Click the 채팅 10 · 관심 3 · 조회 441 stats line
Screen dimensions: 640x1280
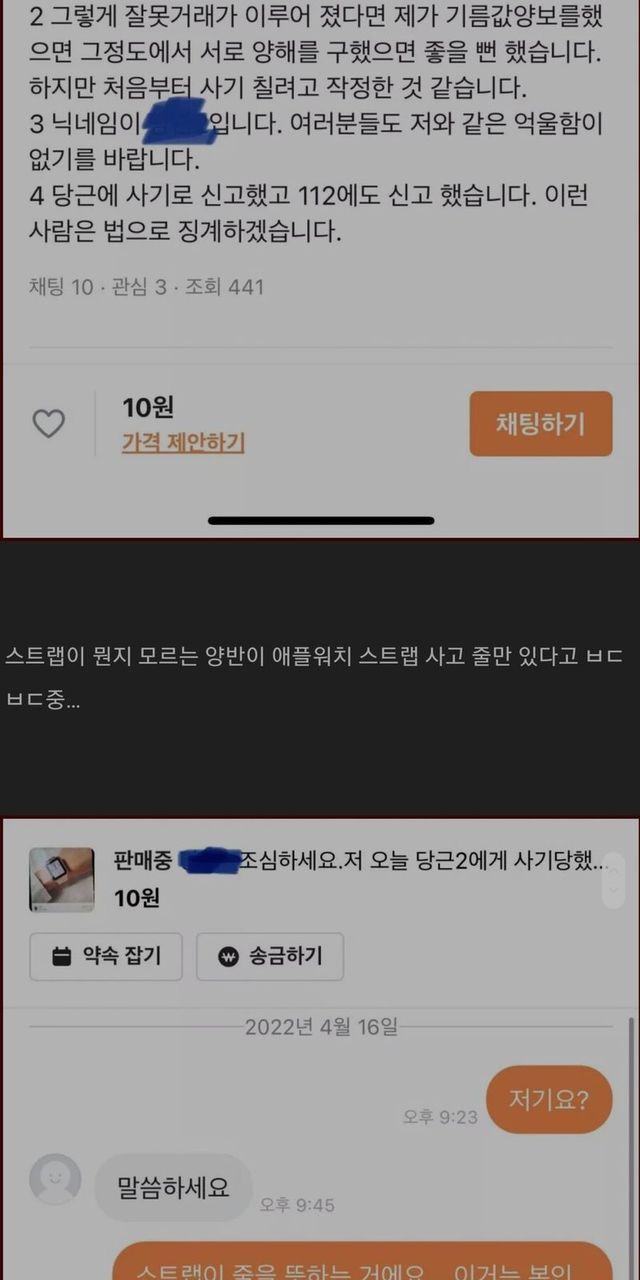[146, 287]
